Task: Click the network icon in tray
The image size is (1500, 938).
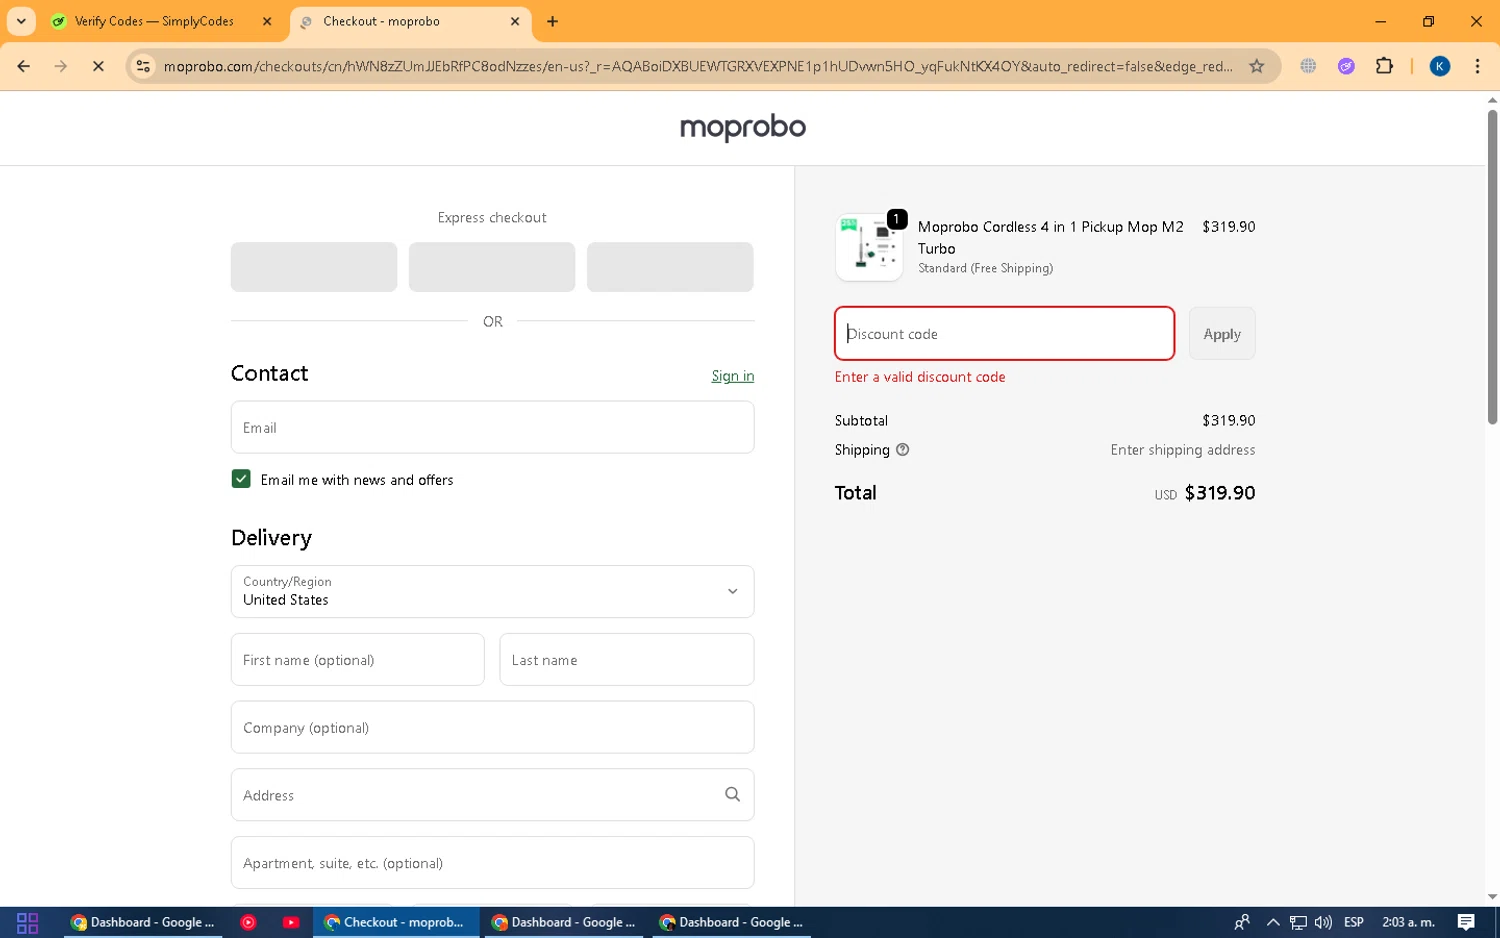Action: [x=1298, y=922]
